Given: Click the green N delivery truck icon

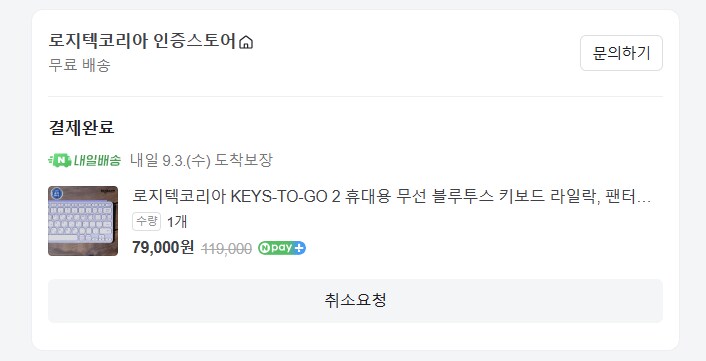Looking at the screenshot, I should tap(60, 160).
